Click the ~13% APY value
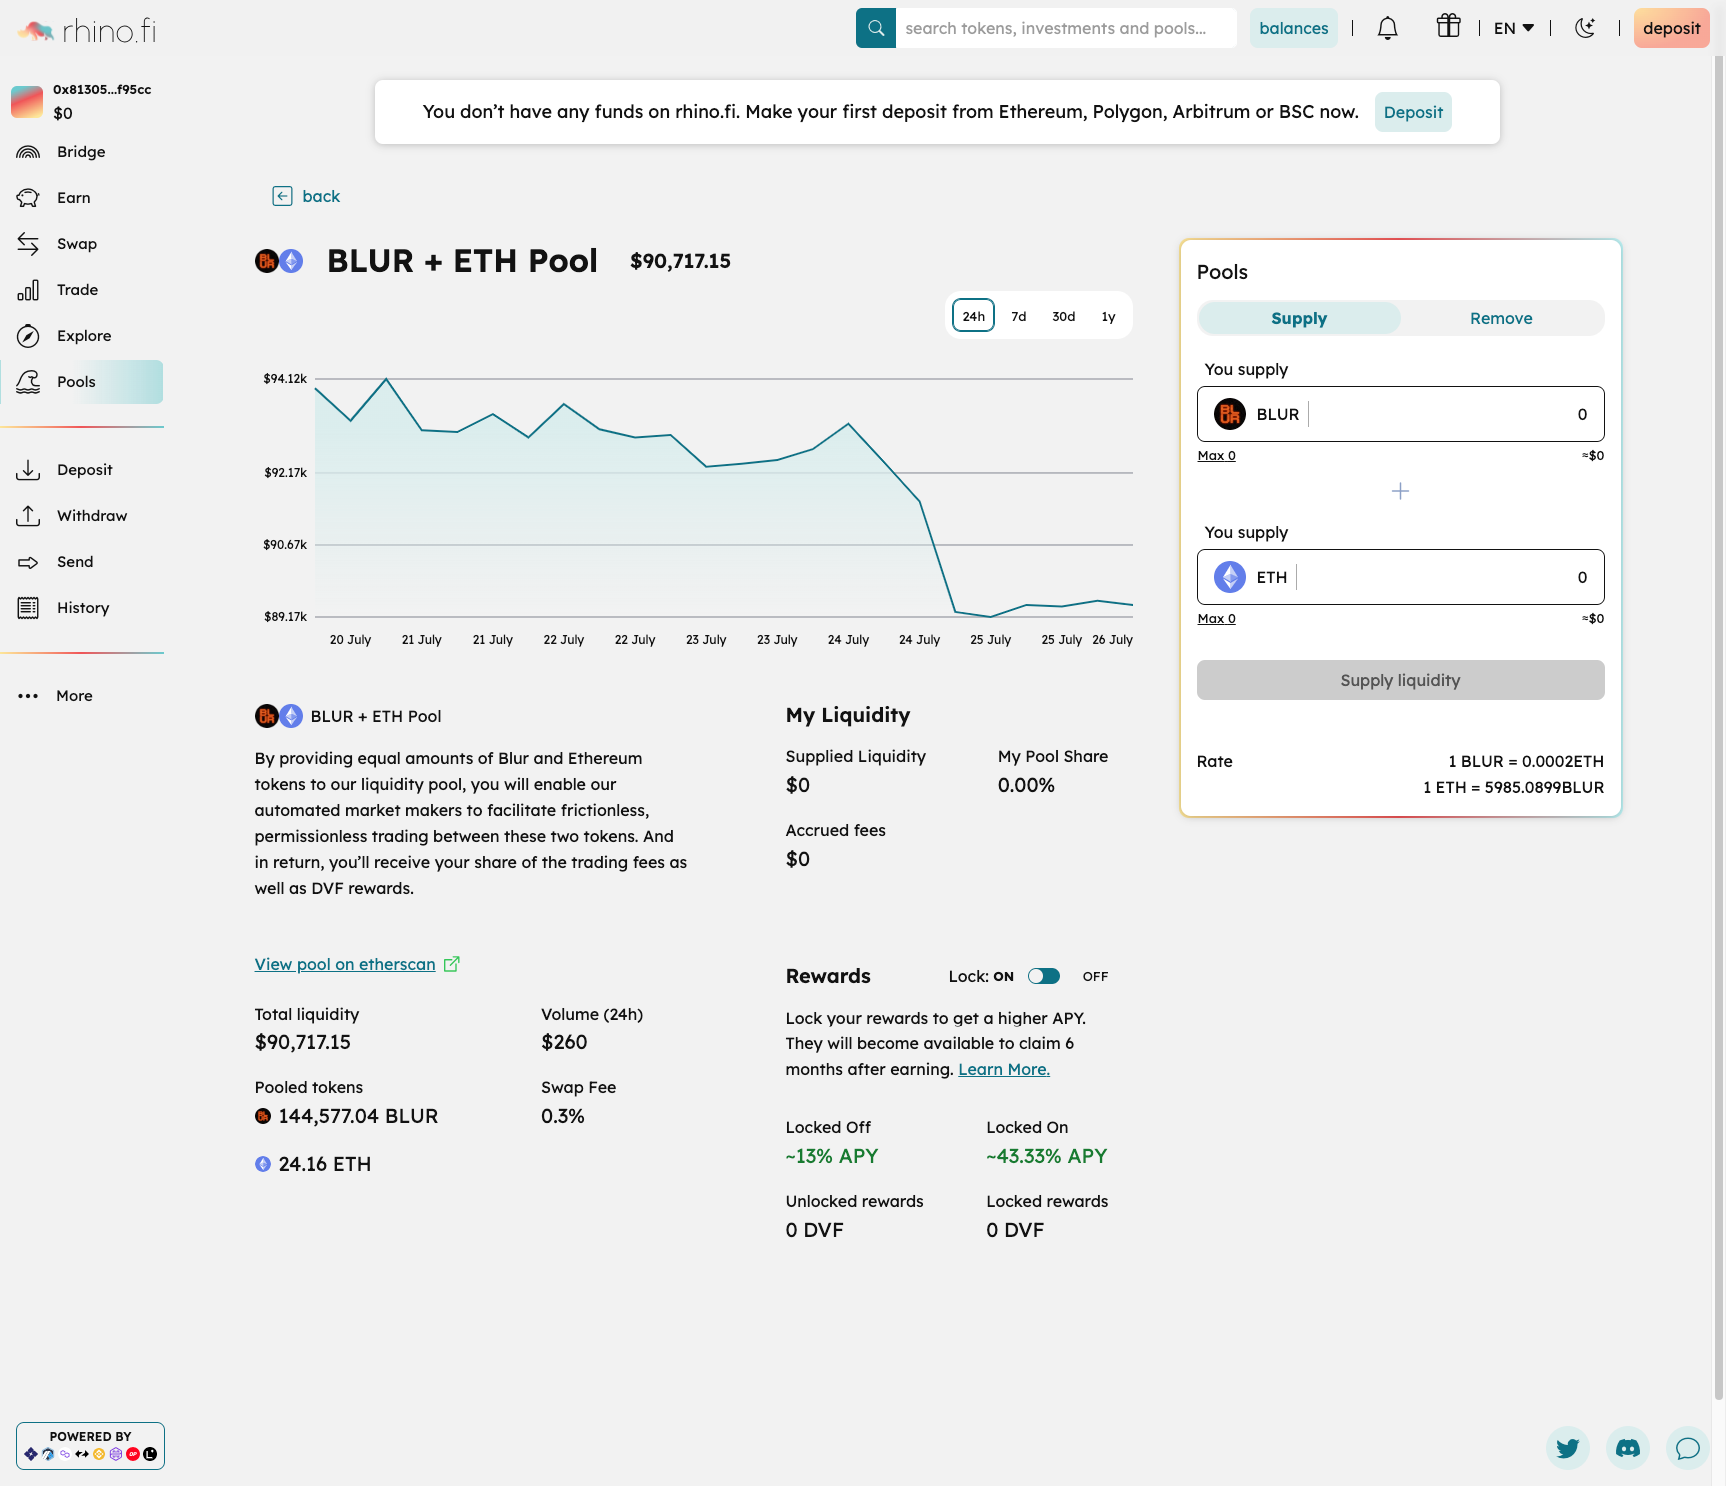Screen dimensions: 1726x1487 [x=832, y=1156]
